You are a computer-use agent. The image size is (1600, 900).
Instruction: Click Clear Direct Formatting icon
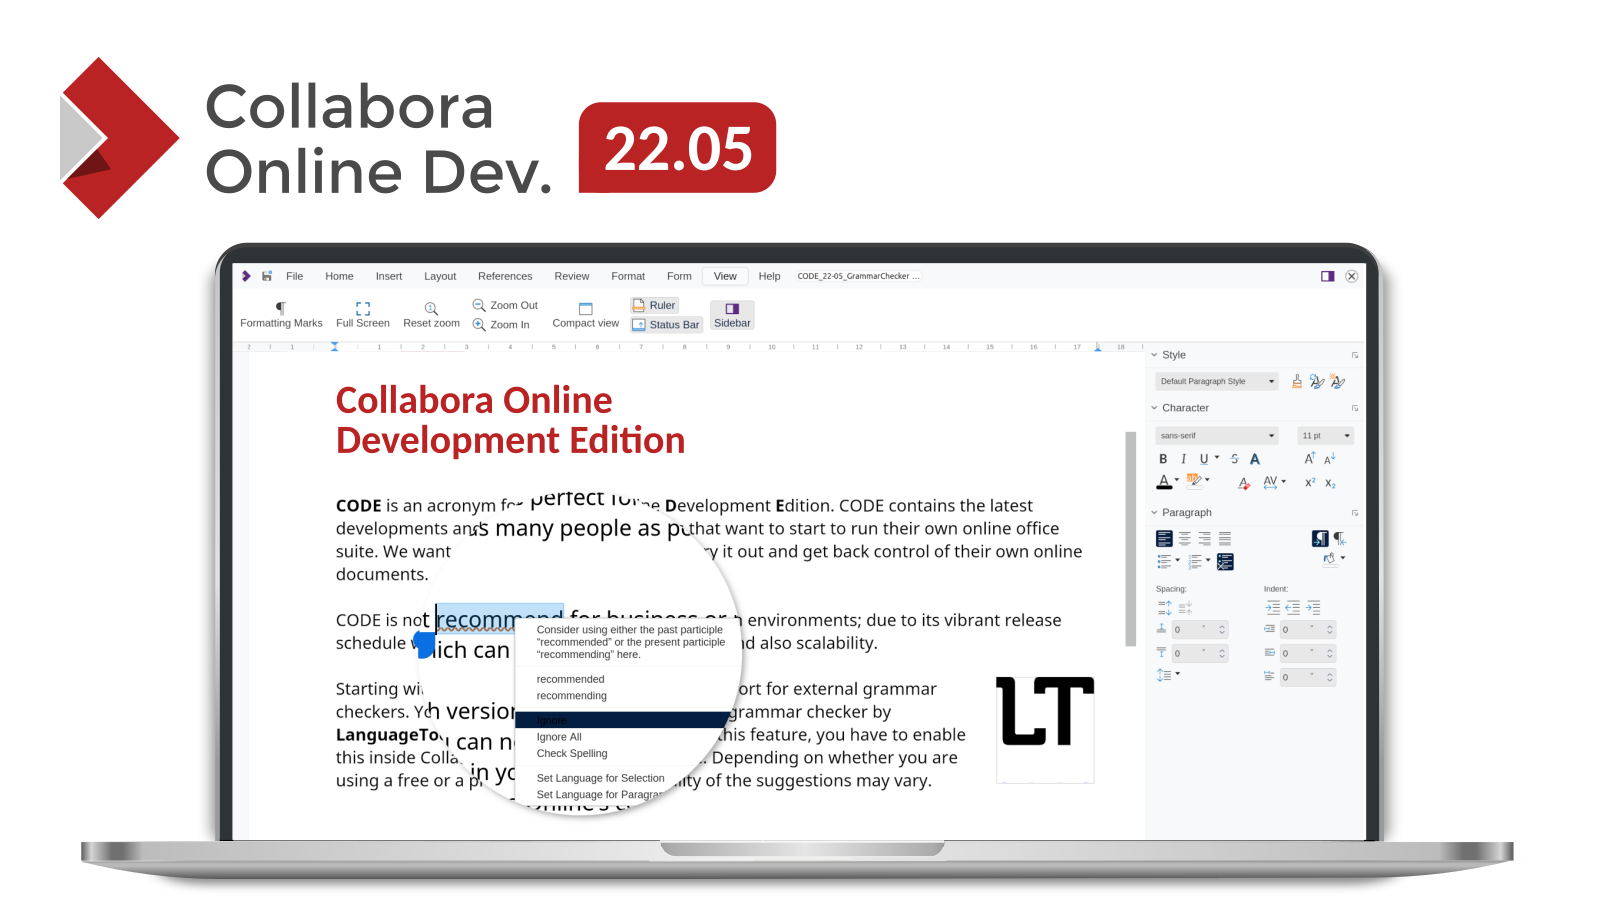point(1244,483)
